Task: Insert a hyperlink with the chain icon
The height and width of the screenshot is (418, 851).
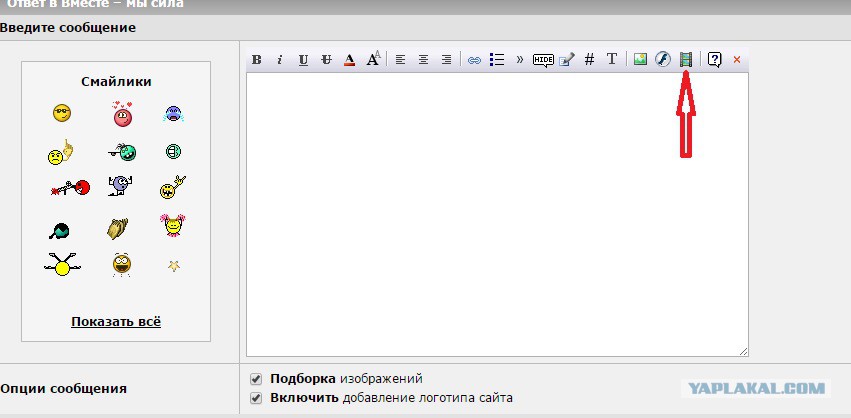Action: pyautogui.click(x=474, y=60)
